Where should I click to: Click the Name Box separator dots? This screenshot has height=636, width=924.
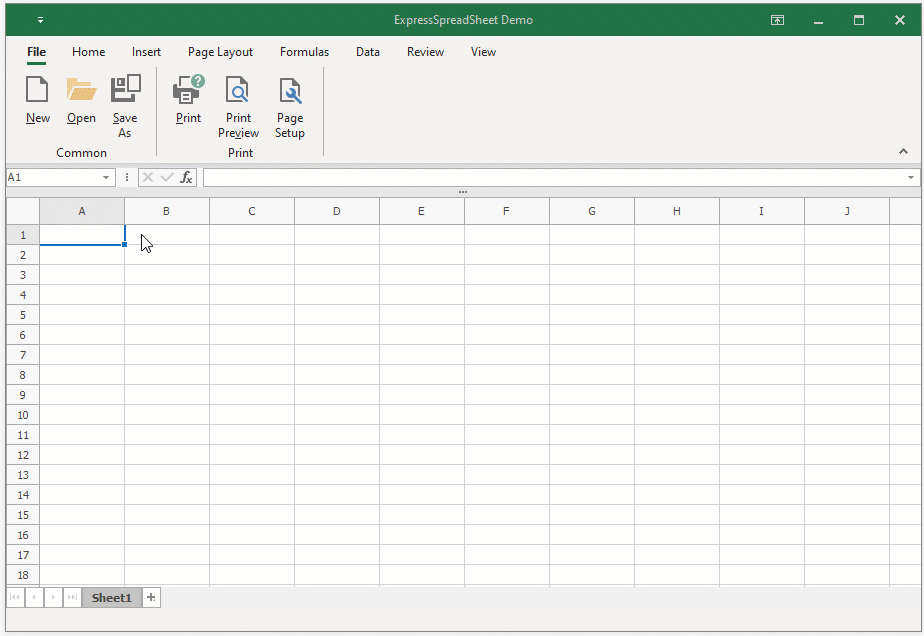[127, 177]
